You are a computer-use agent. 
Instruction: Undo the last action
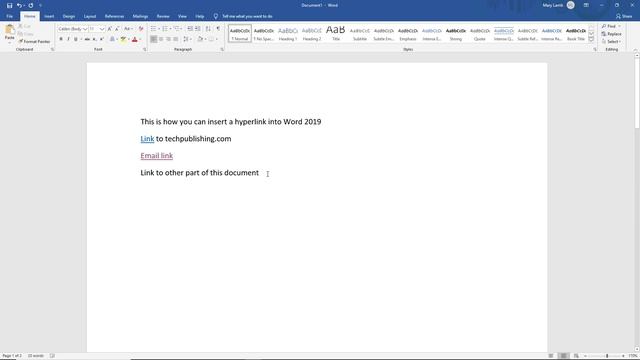(19, 5)
